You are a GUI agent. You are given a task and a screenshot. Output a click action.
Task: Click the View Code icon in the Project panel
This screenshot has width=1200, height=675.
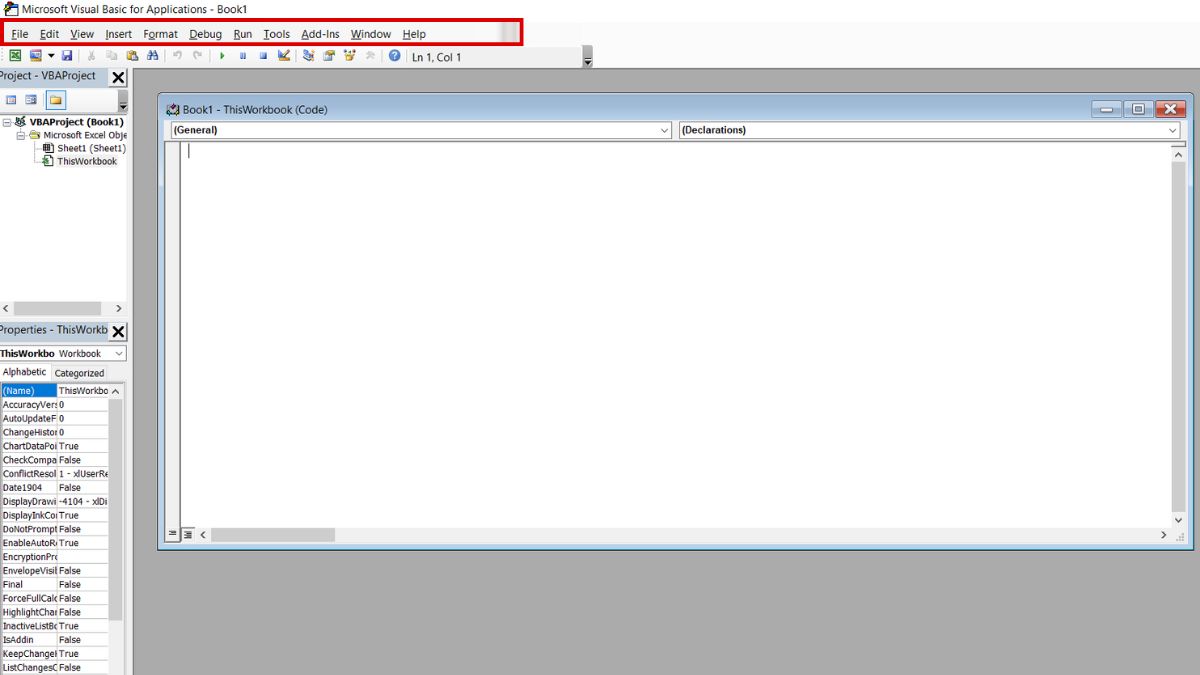pos(12,100)
